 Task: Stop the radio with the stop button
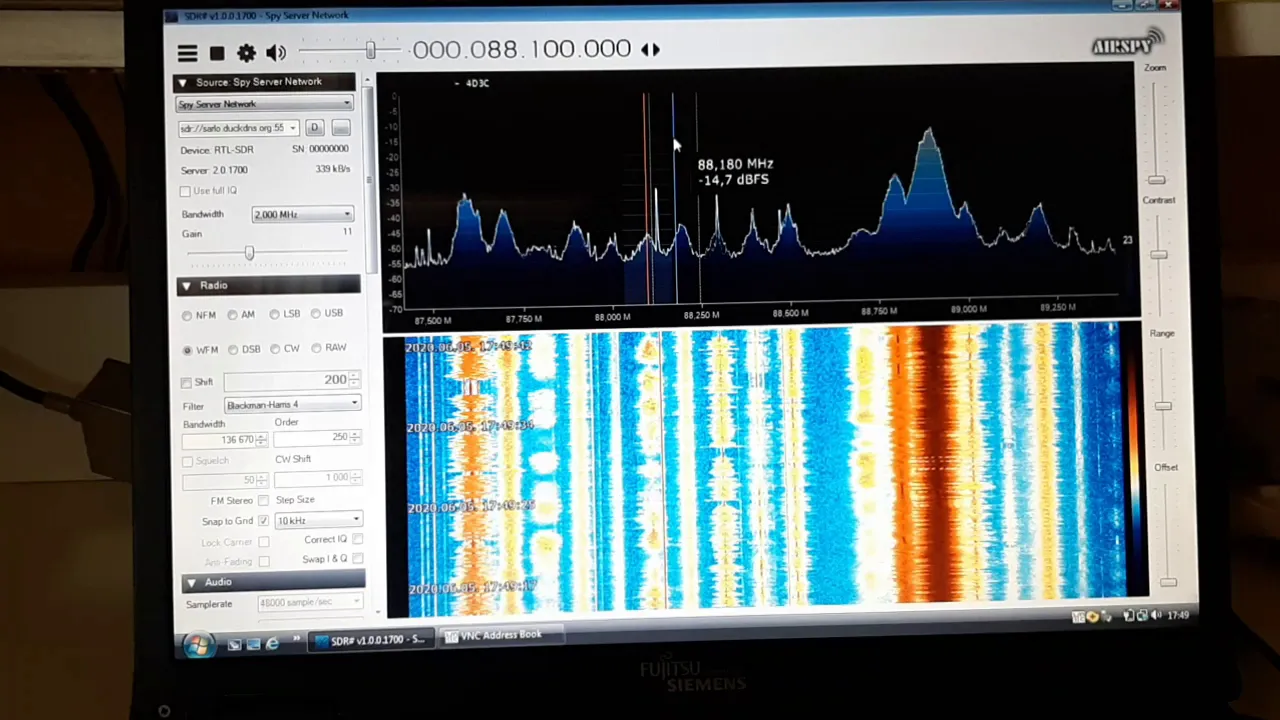point(217,53)
